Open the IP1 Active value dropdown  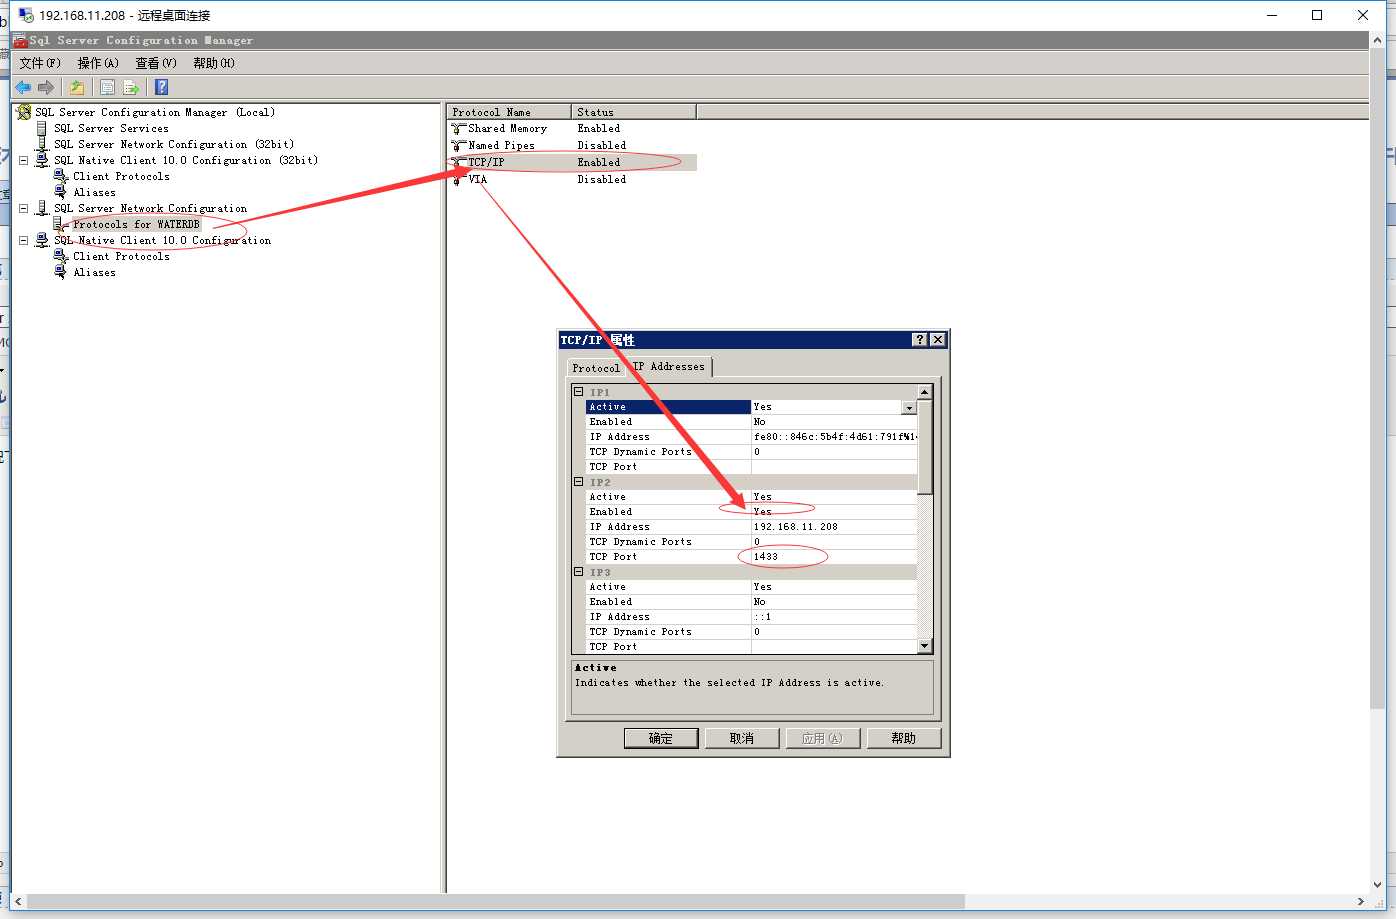pos(909,407)
